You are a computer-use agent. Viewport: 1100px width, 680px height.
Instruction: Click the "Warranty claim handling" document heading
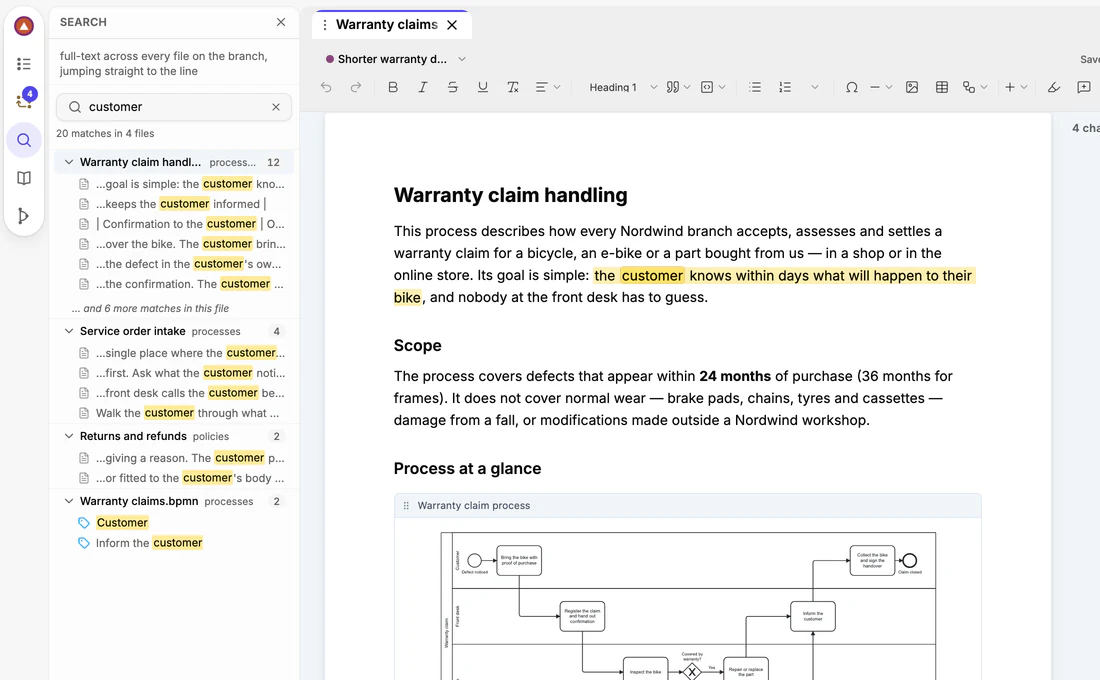(511, 195)
